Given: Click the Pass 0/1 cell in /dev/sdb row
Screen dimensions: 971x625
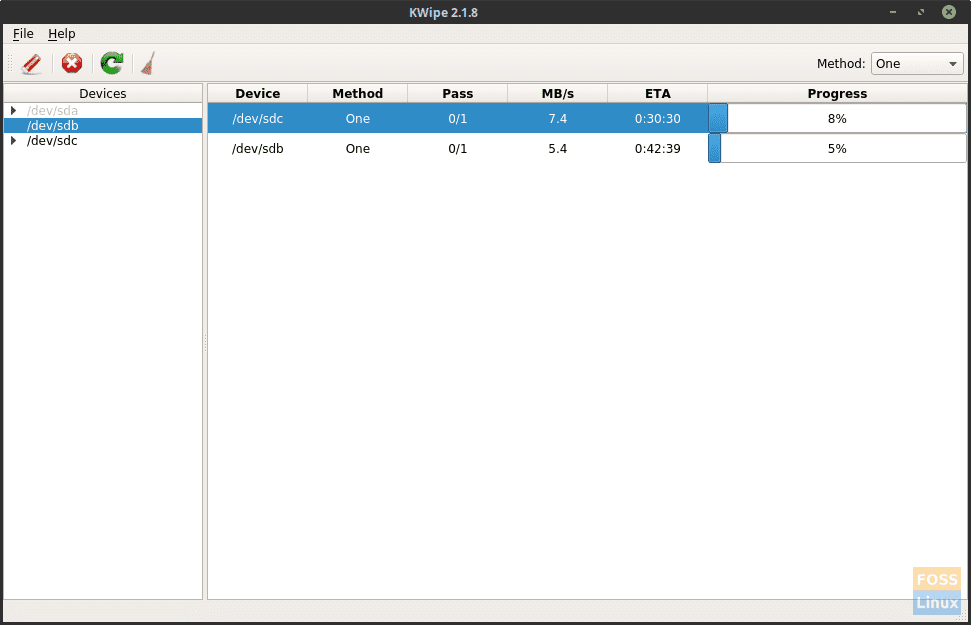Looking at the screenshot, I should click(458, 149).
